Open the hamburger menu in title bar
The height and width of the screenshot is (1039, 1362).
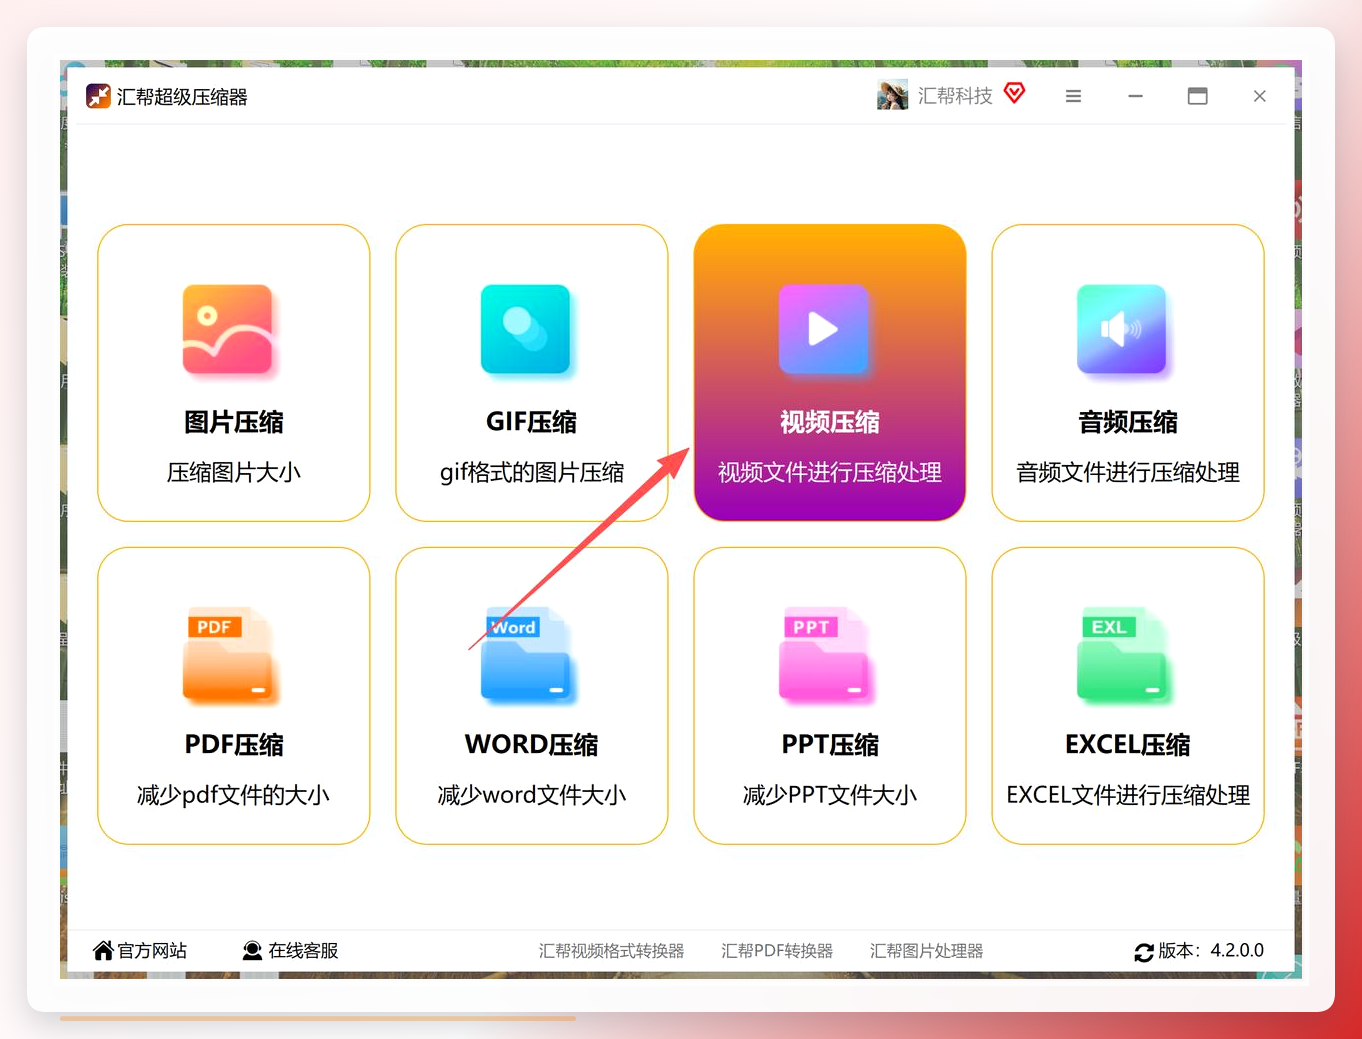point(1073,96)
